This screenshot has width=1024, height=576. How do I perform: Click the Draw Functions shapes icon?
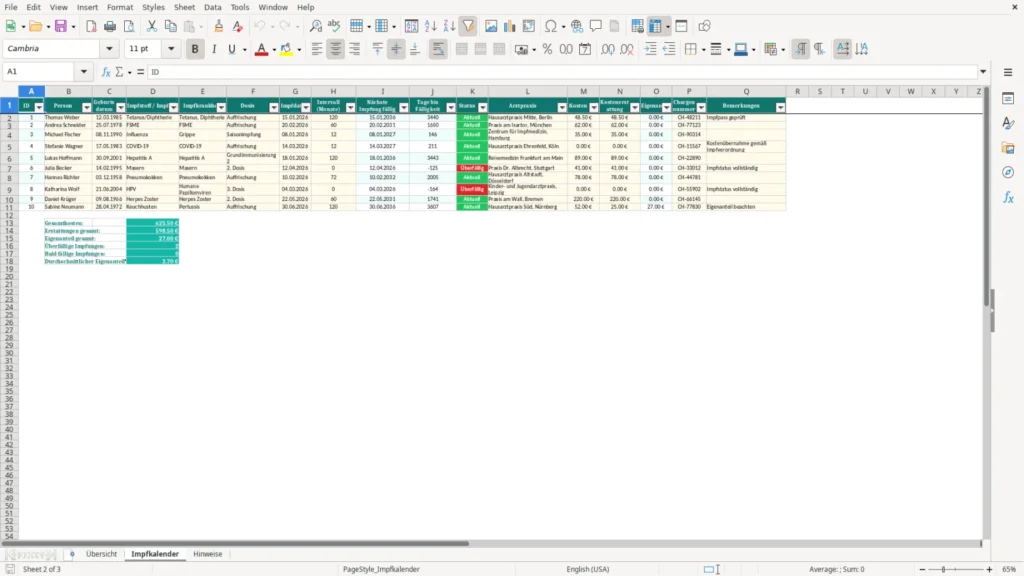[704, 26]
